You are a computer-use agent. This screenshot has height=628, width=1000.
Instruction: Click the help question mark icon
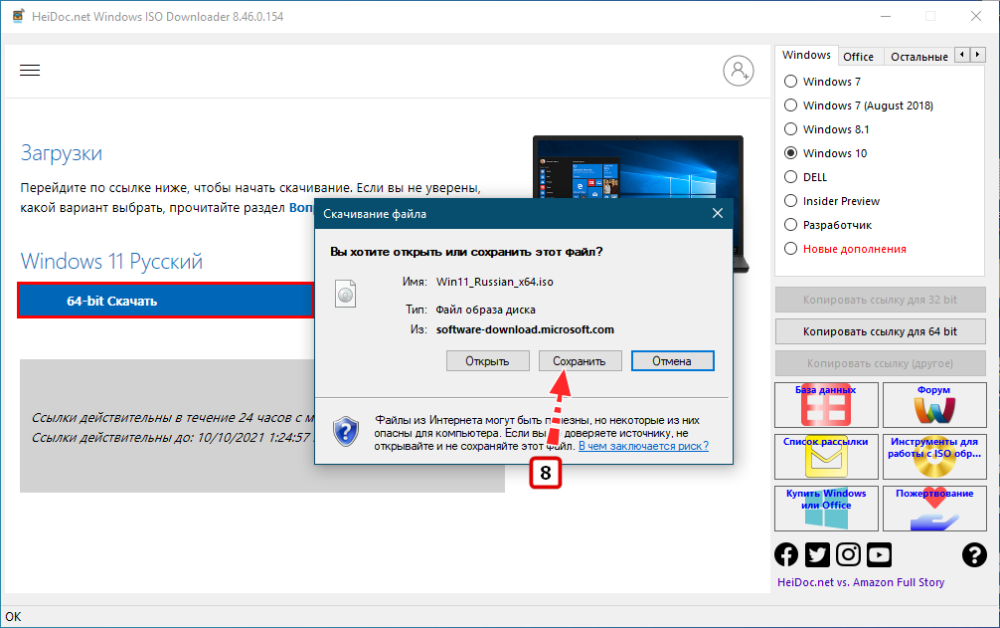(974, 555)
